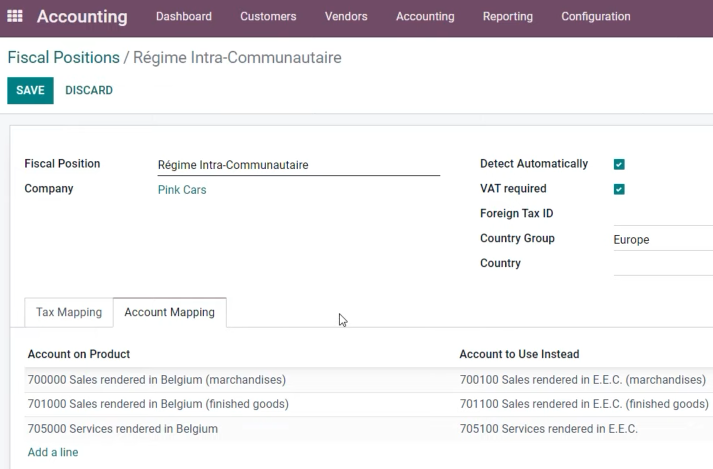Open the Country dropdown field

pyautogui.click(x=663, y=264)
